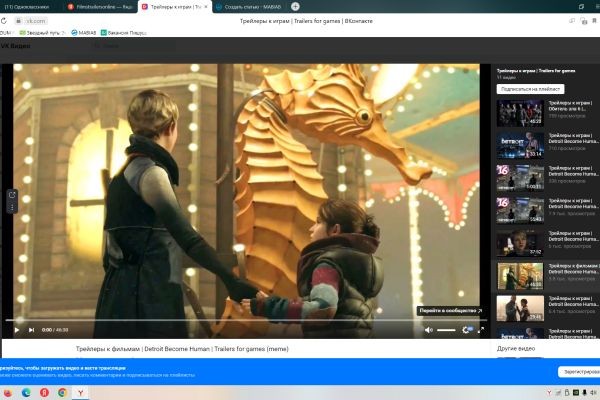The height and width of the screenshot is (400, 600).
Task: Switch to the Создать статью MABIAB tab
Action: (x=249, y=7)
